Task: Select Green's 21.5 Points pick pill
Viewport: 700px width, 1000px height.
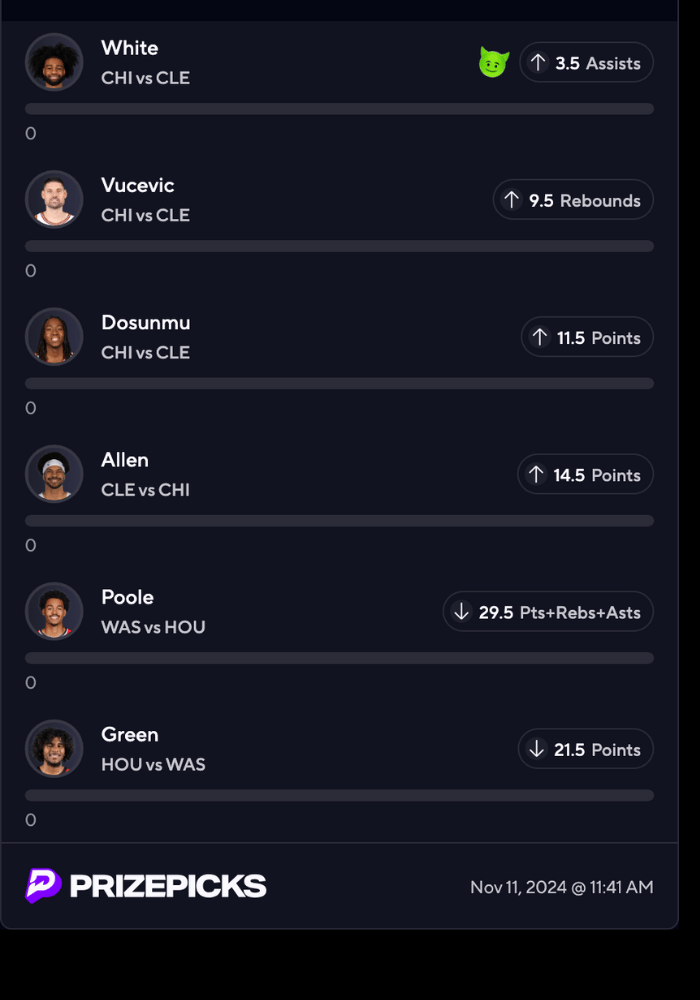Action: pyautogui.click(x=586, y=749)
